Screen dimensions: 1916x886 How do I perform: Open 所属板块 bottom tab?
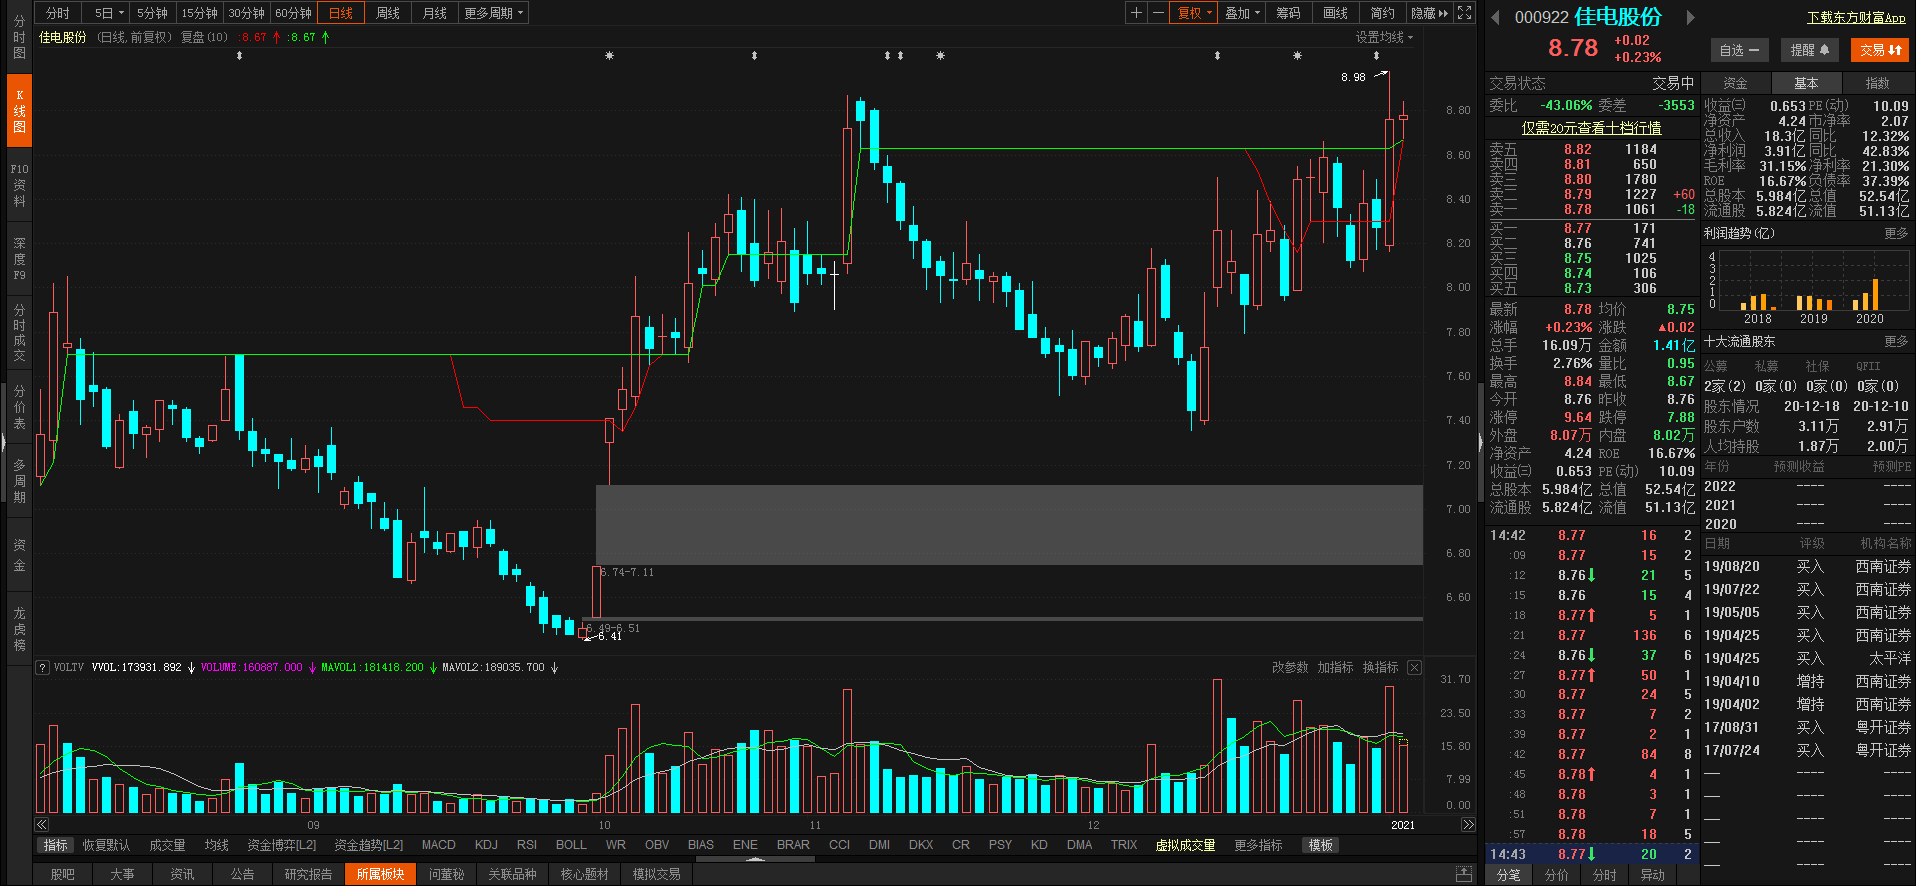tap(380, 874)
